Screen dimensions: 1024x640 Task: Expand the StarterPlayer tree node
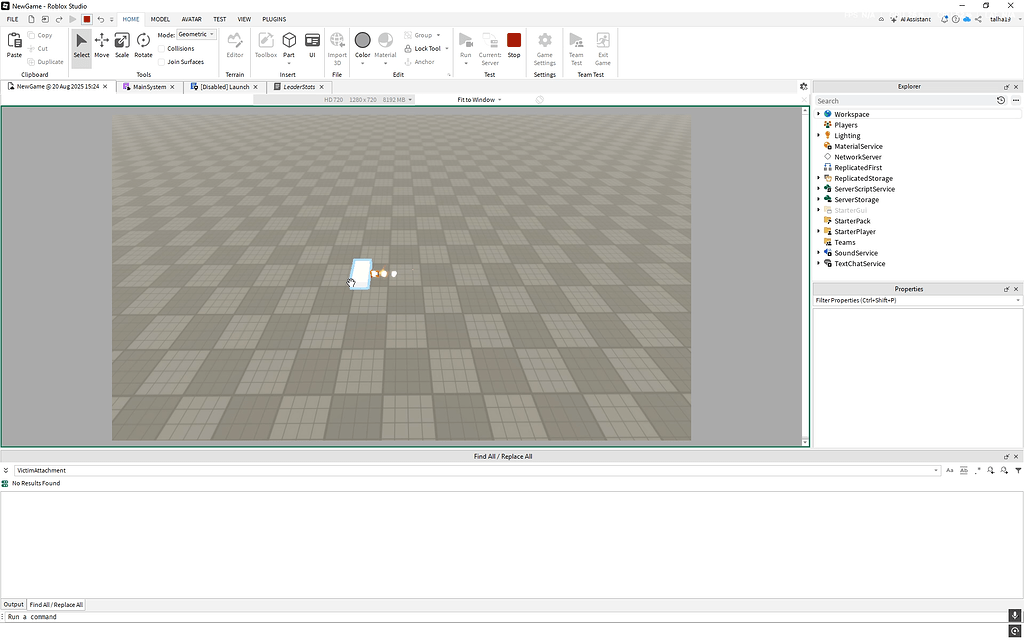pos(819,232)
